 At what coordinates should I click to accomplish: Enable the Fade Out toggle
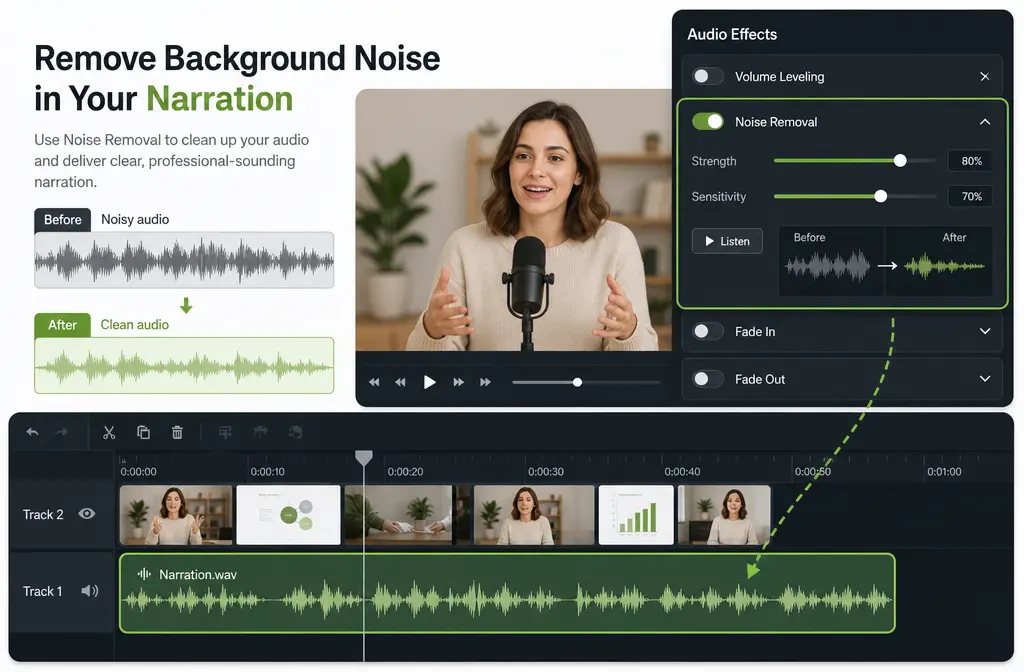coord(708,379)
